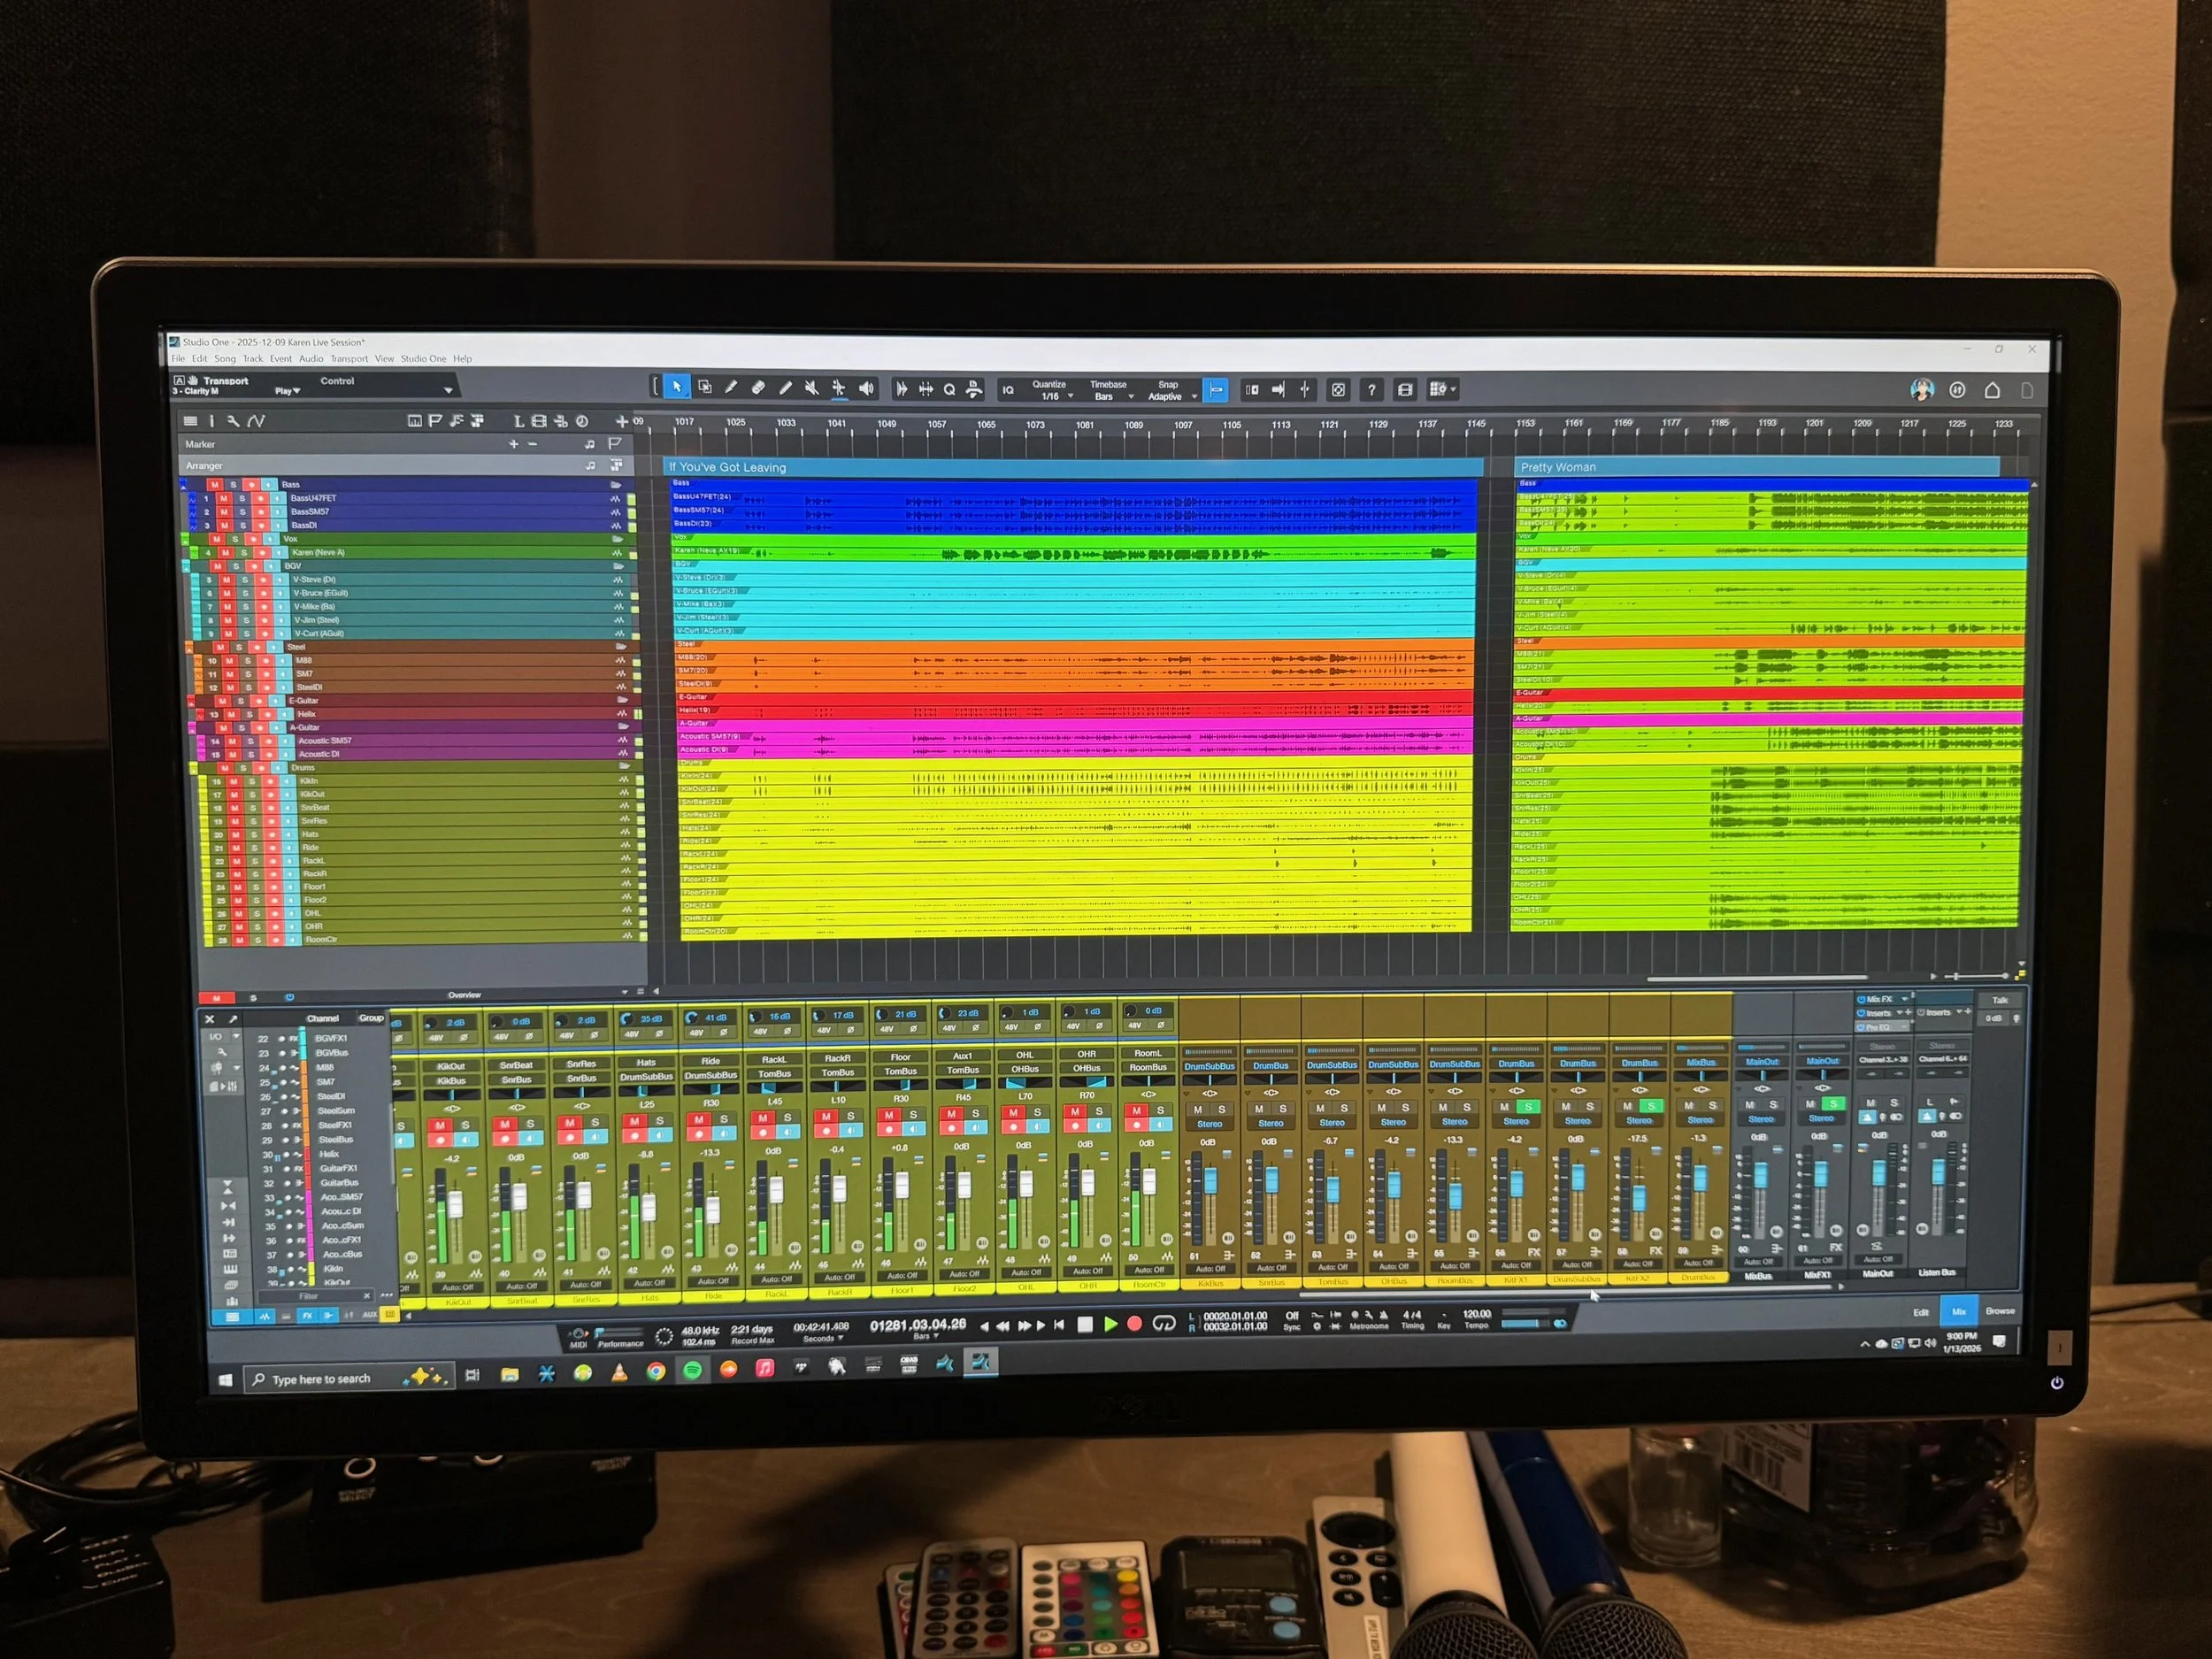This screenshot has height=1659, width=2212.
Task: Click the green Play button
Action: click(x=1110, y=1324)
